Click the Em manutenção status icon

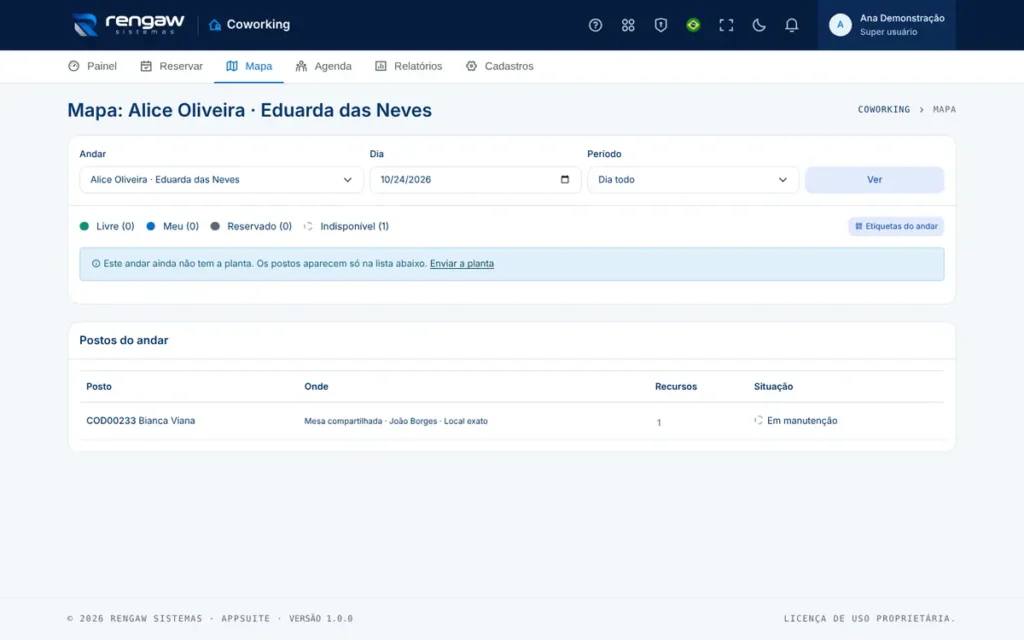point(758,421)
